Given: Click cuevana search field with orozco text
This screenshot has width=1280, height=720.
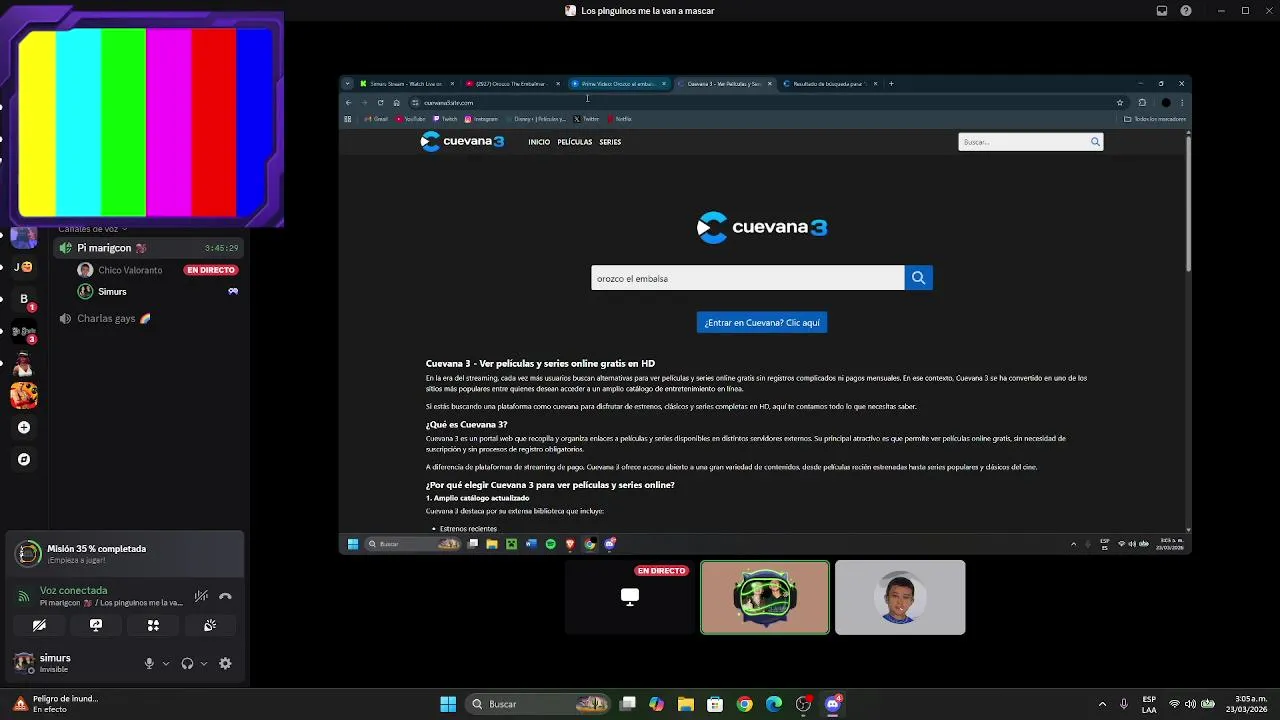Looking at the screenshot, I should click(x=747, y=278).
